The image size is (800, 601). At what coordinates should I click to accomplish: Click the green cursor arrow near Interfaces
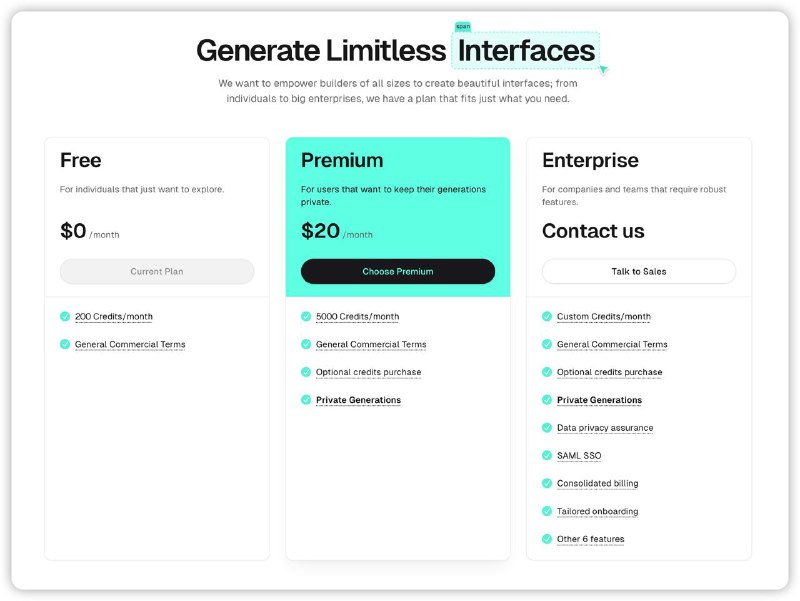coord(603,69)
